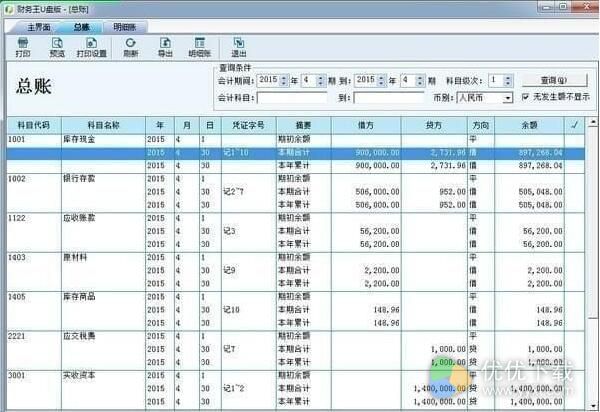Adjust the 科目级次 spinner
600x412 pixels.
click(x=501, y=80)
